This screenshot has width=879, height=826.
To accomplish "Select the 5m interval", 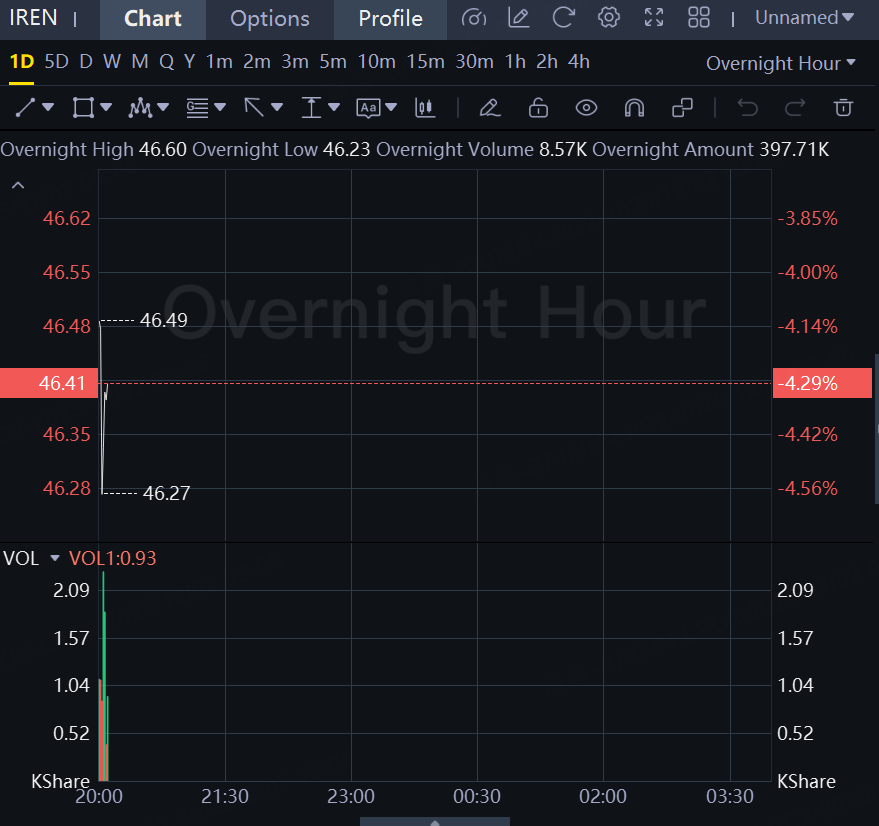I will point(333,62).
